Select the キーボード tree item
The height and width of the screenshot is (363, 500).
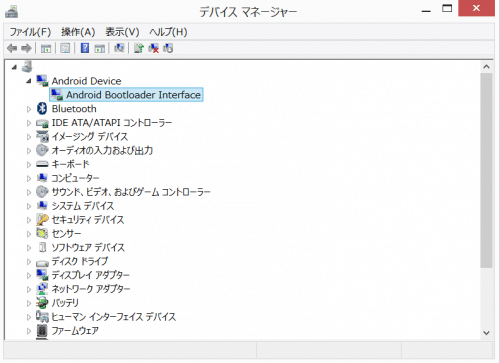[x=70, y=164]
